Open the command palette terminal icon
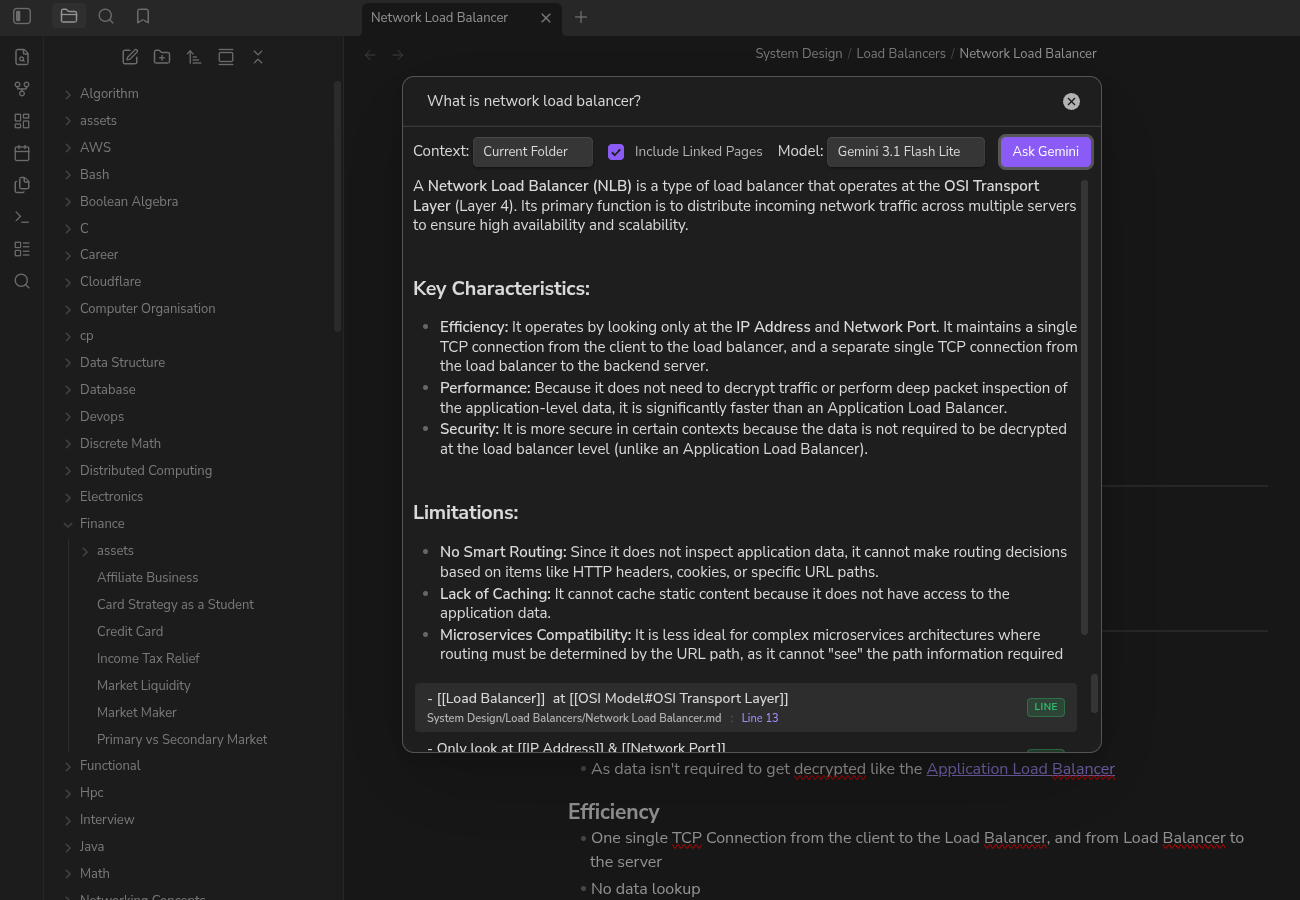This screenshot has height=900, width=1300. point(22,217)
